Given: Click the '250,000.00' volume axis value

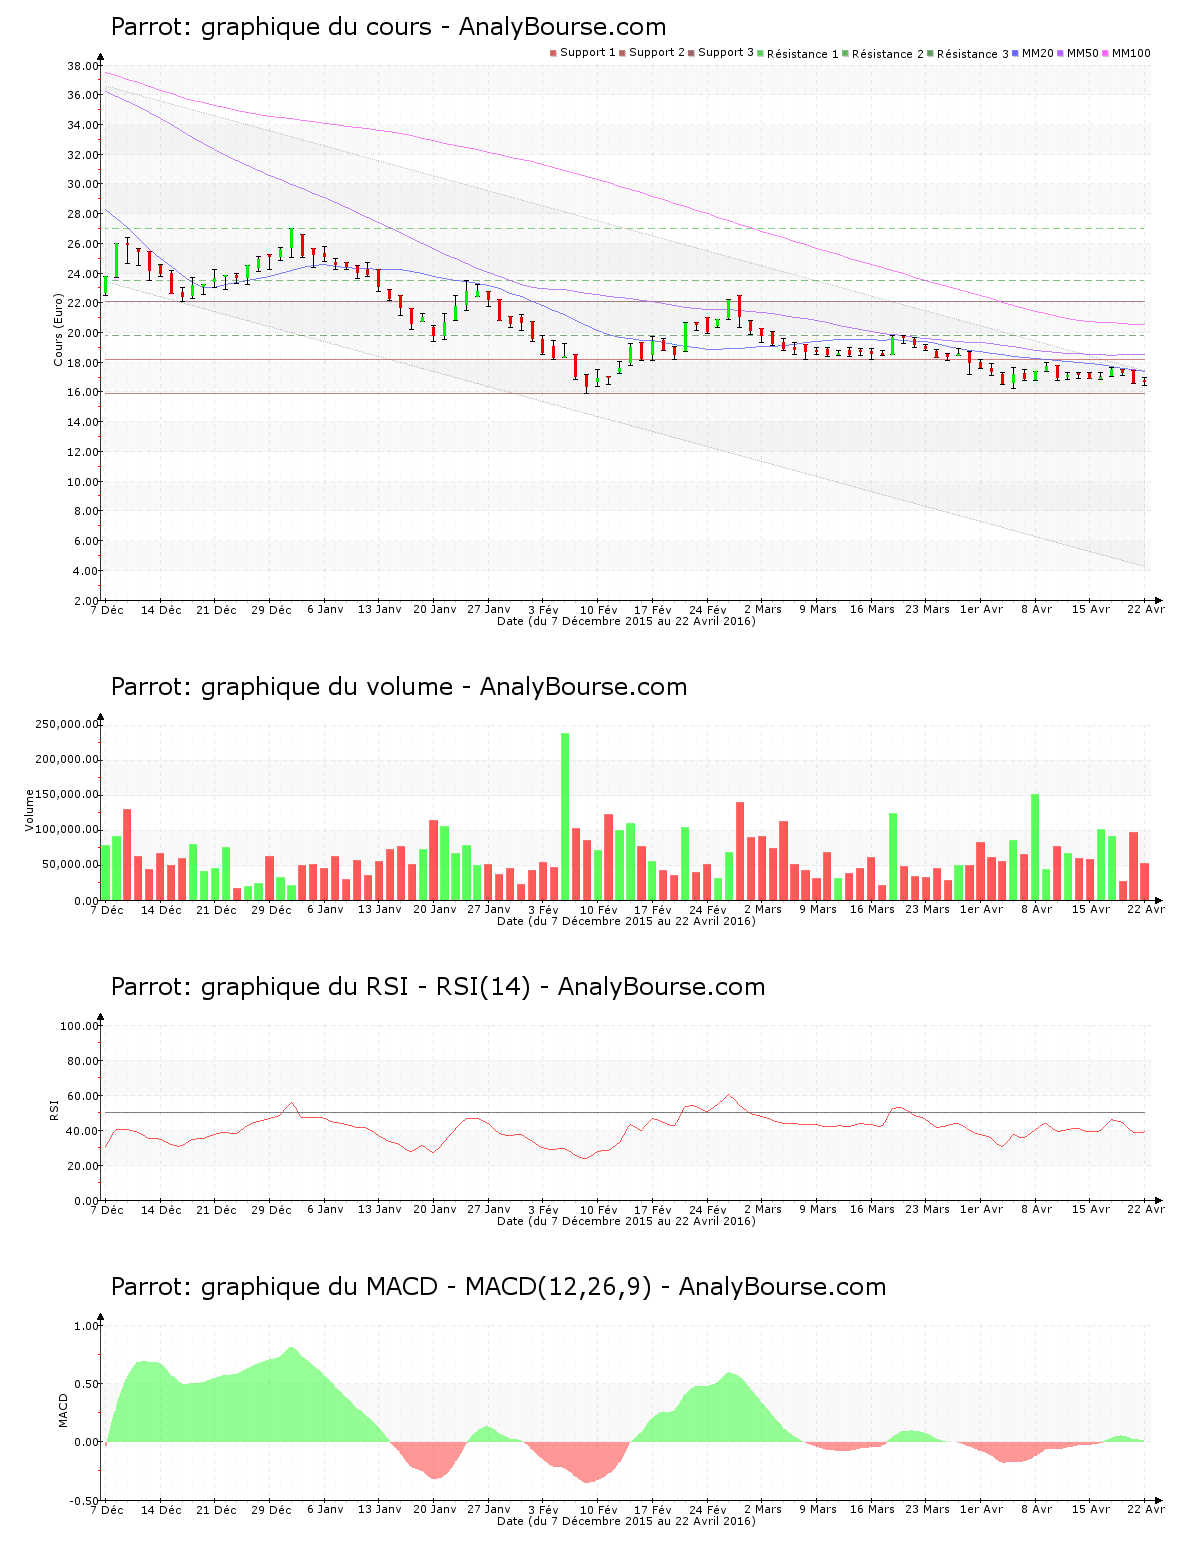Looking at the screenshot, I should point(67,724).
